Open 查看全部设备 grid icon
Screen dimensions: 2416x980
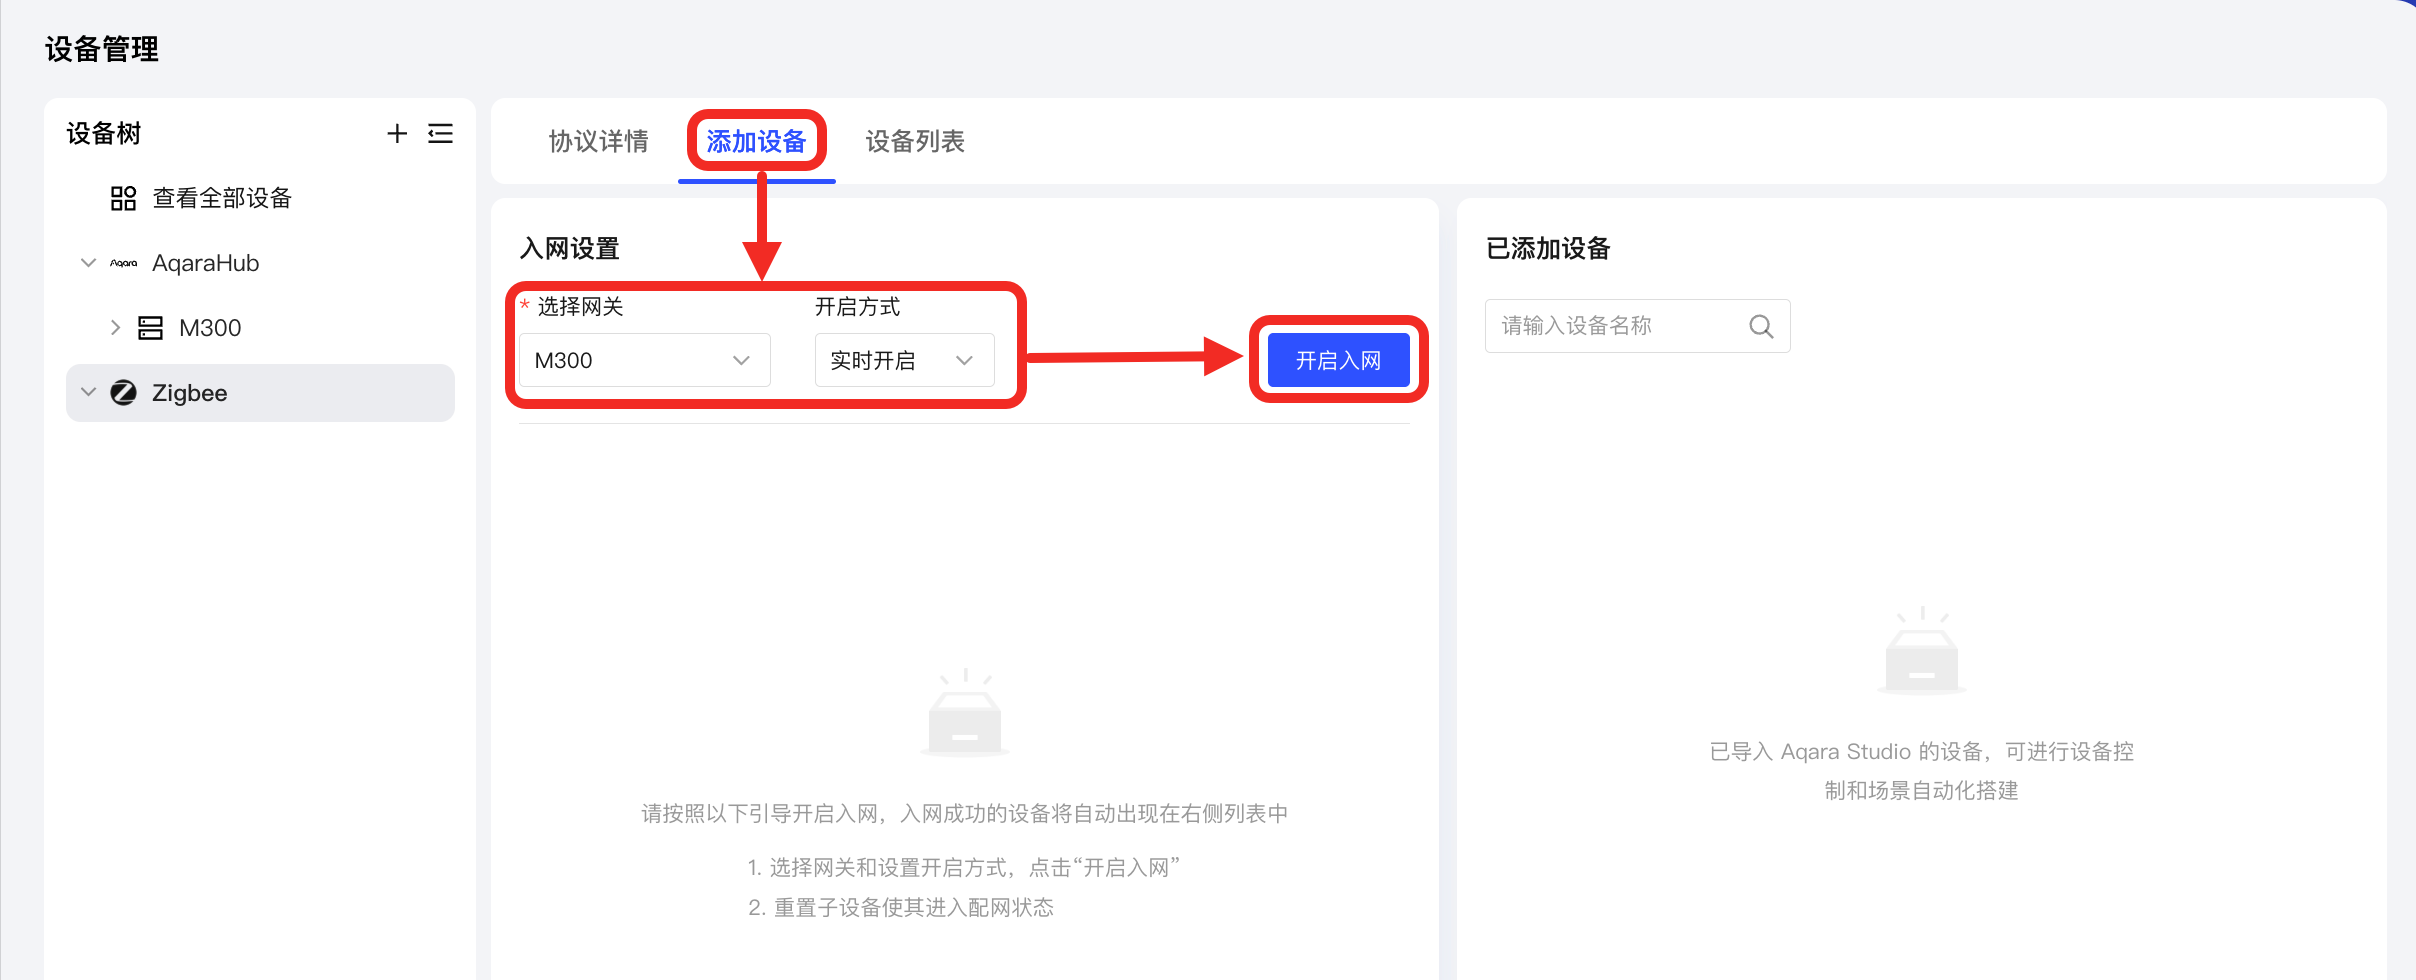(x=123, y=198)
